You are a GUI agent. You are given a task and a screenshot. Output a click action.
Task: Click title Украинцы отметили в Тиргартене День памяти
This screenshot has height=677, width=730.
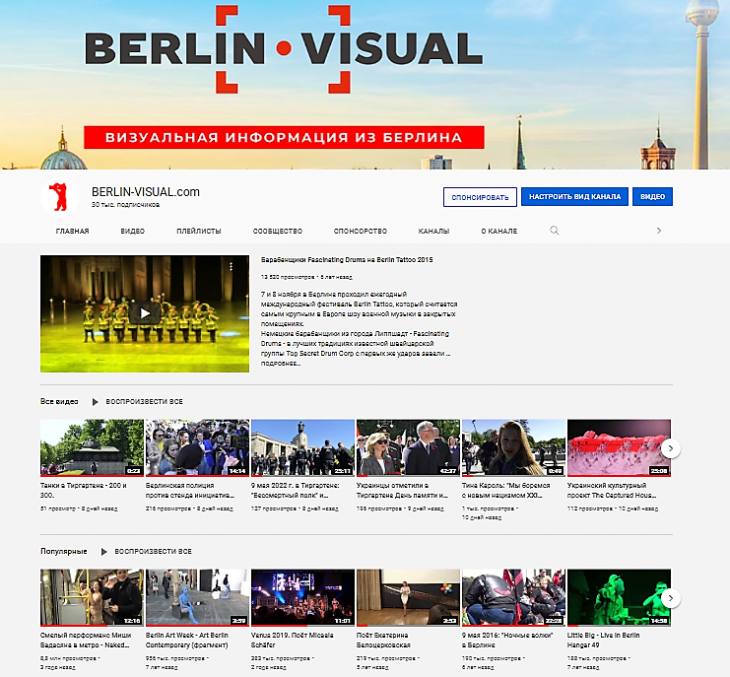tap(402, 490)
